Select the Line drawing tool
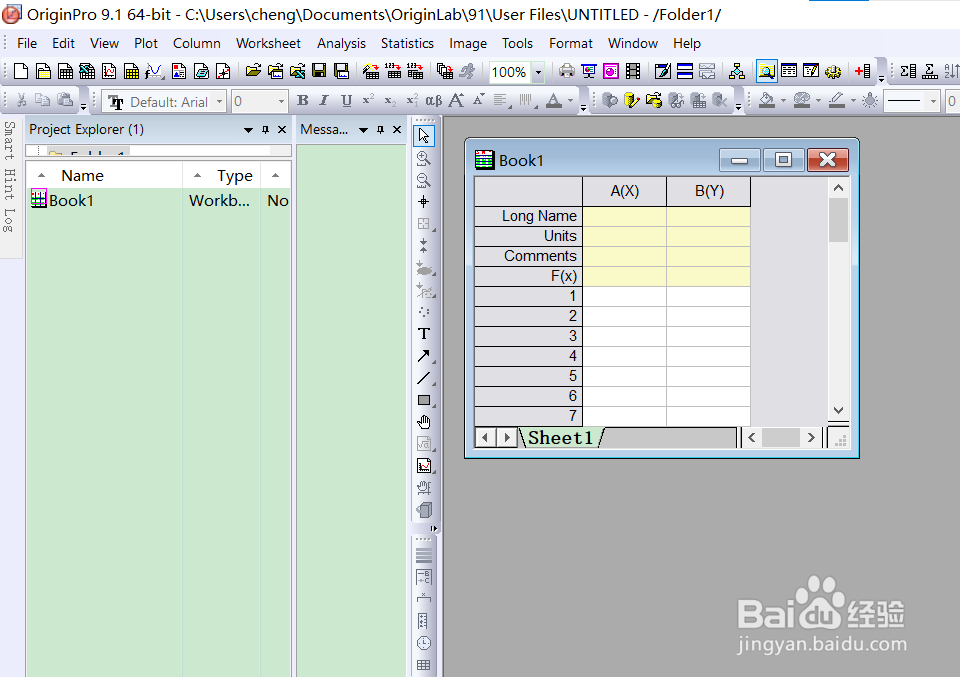 424,378
